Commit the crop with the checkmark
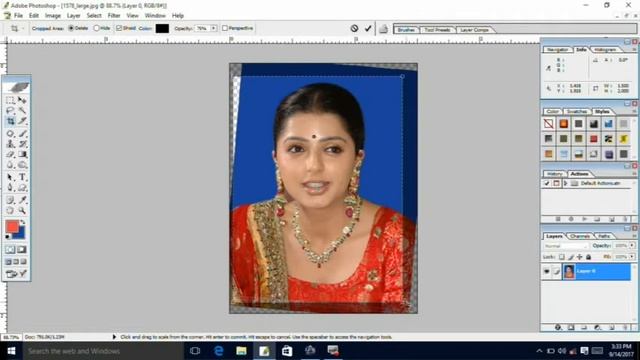This screenshot has height=360, width=640. (x=368, y=28)
